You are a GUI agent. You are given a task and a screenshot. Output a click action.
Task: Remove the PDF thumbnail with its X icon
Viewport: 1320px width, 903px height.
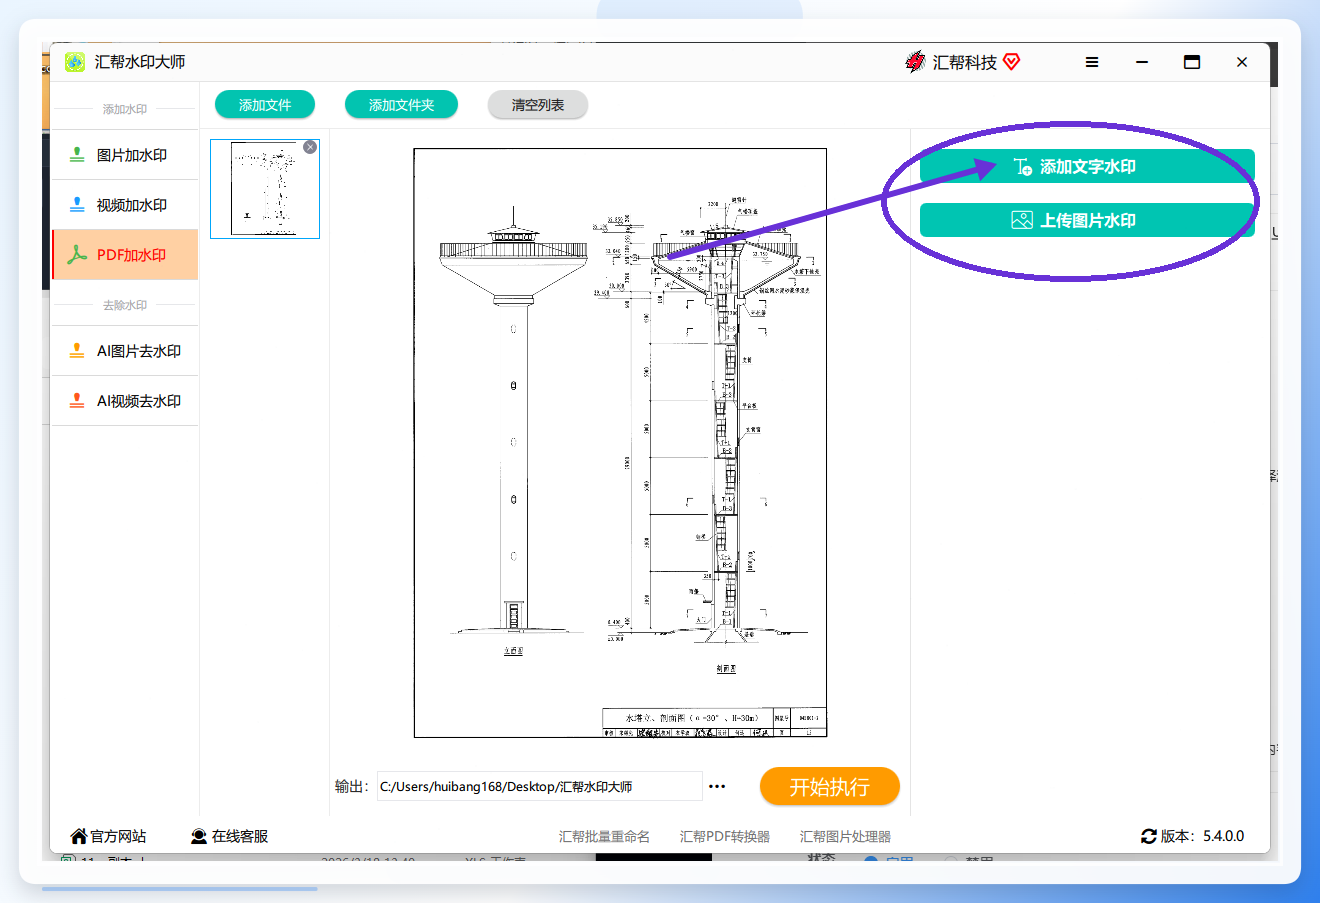click(x=310, y=147)
